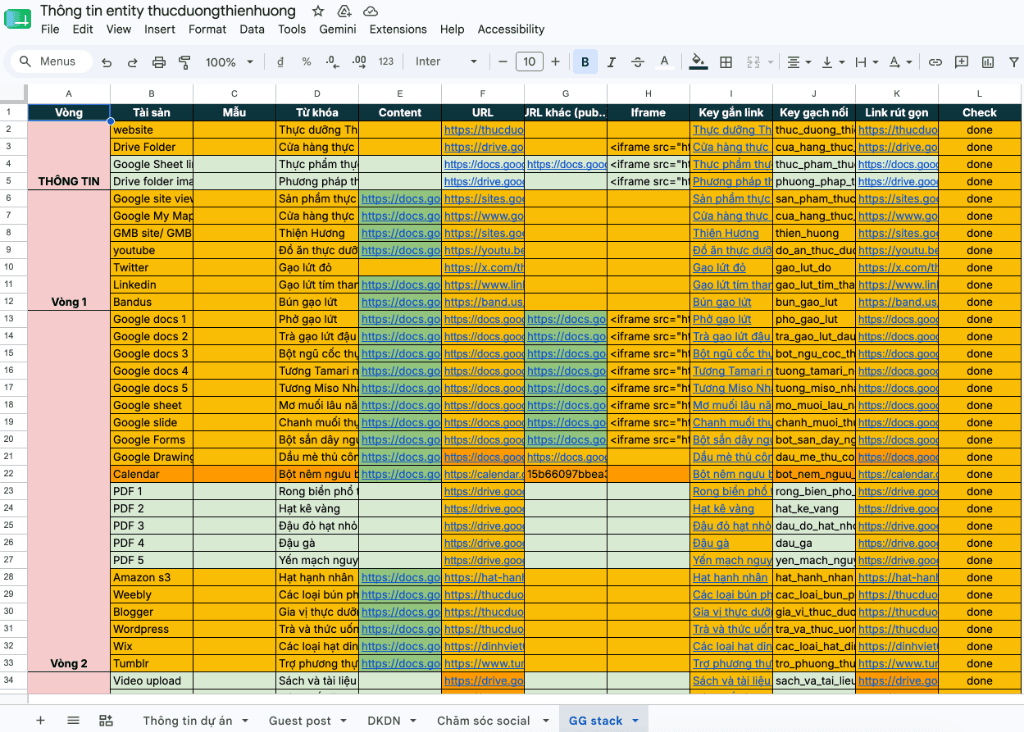1024x732 pixels.
Task: Select the Vòng header cell
Action: coord(69,112)
